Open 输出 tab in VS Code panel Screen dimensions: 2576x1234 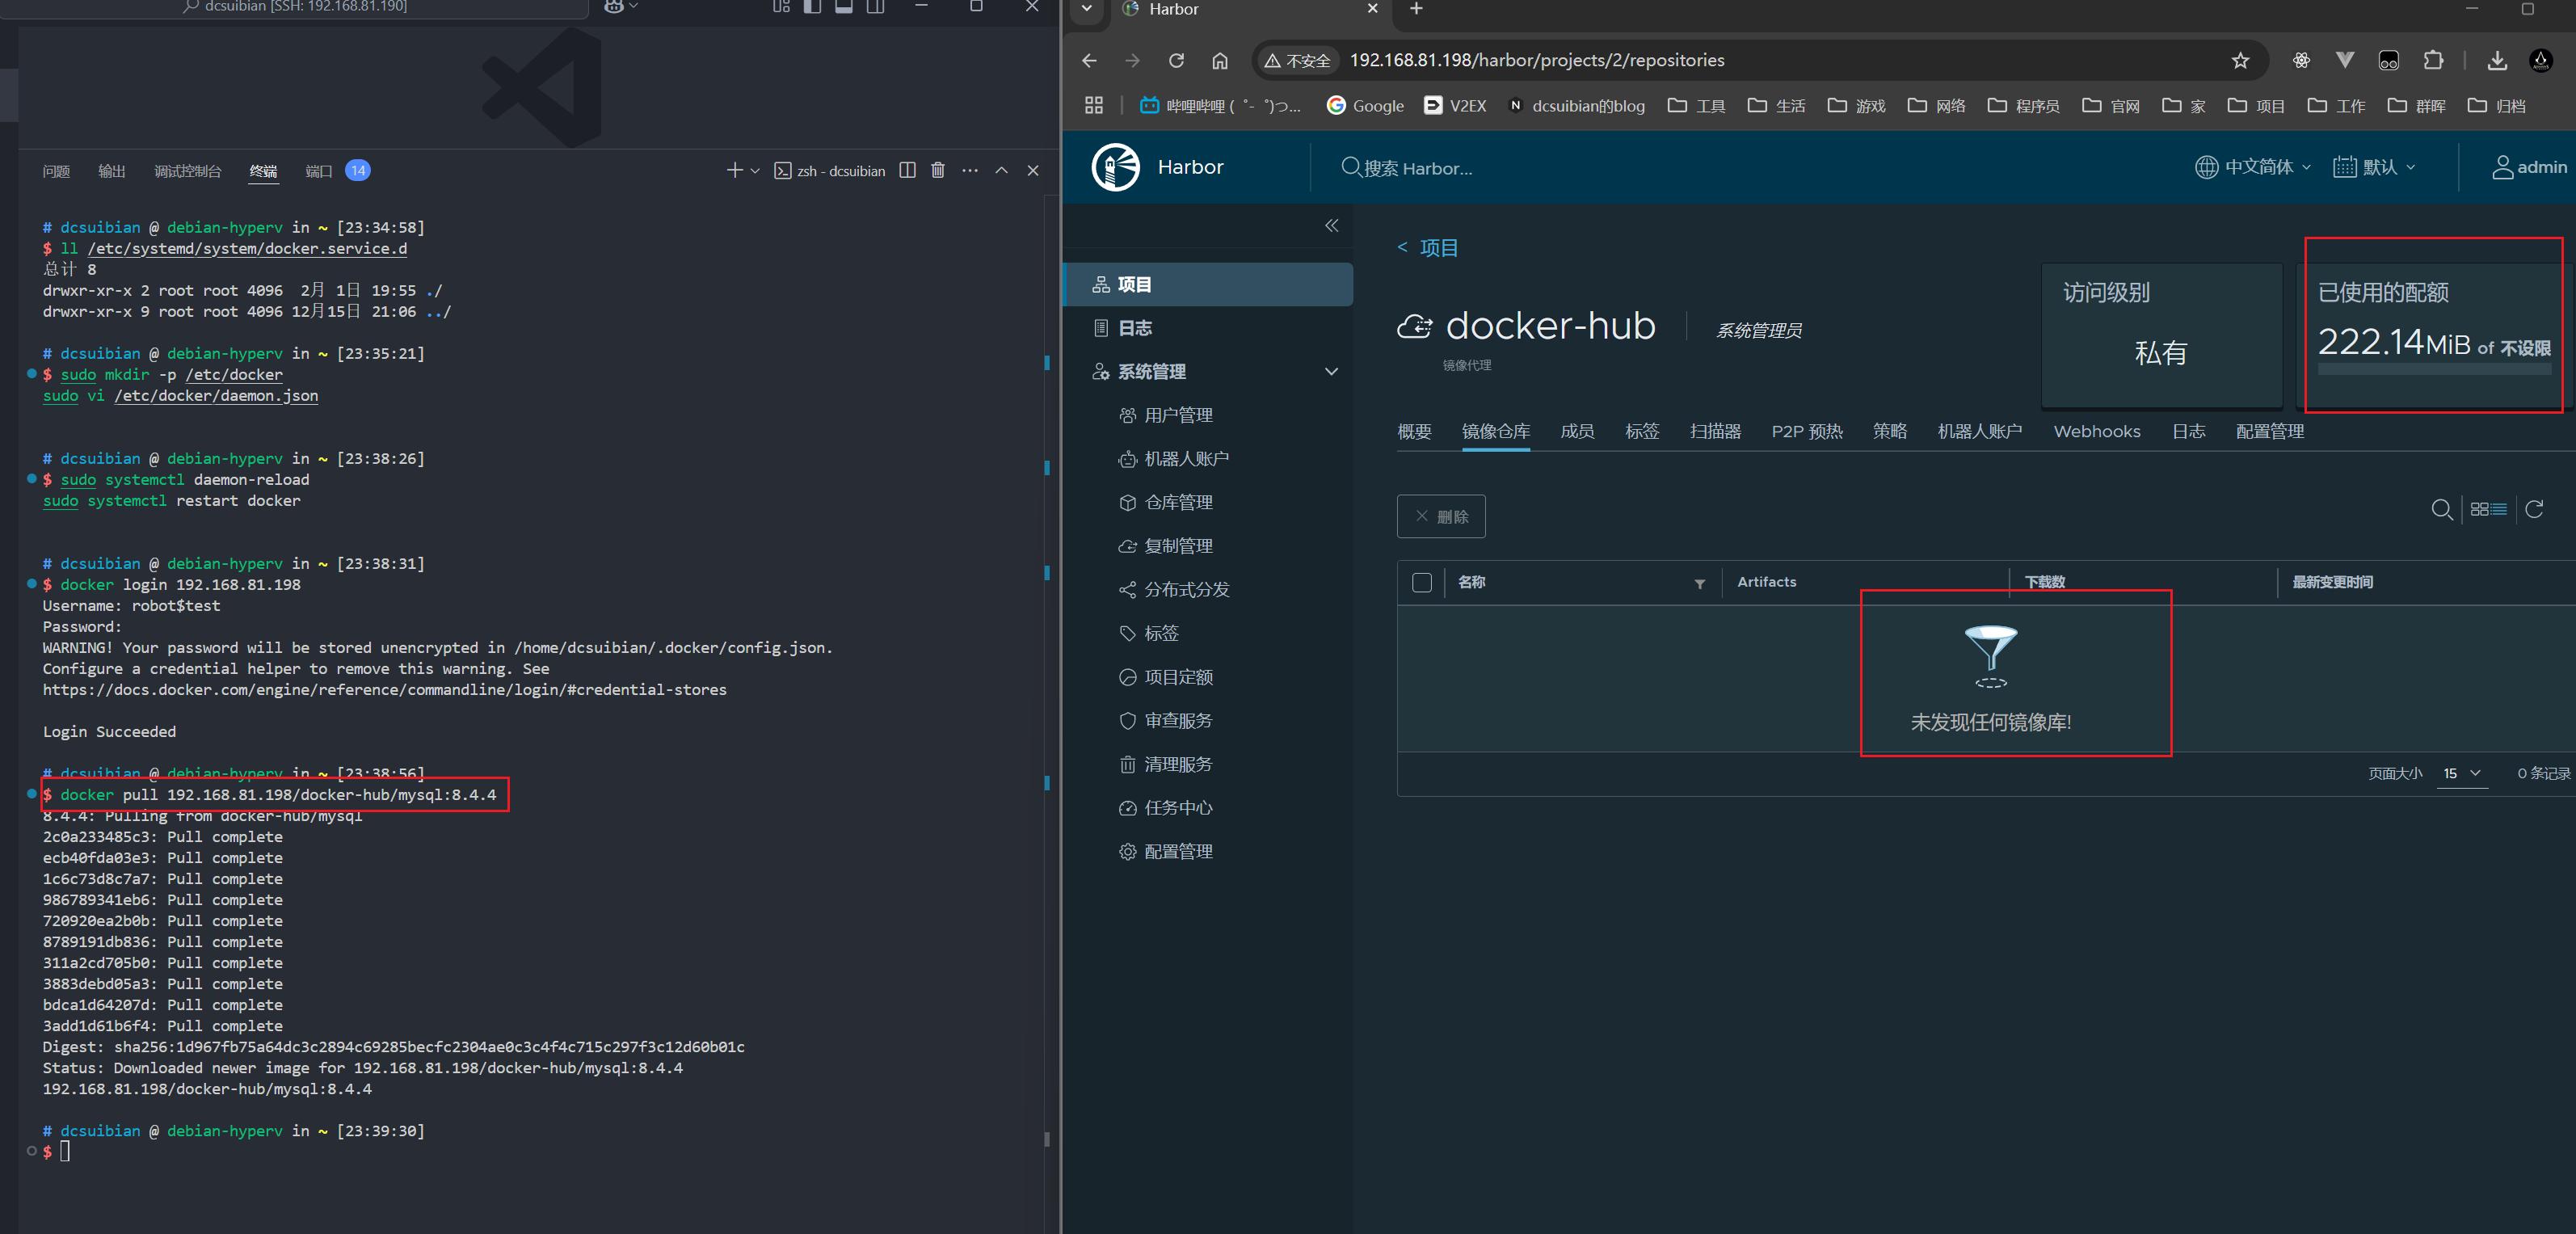pos(112,171)
